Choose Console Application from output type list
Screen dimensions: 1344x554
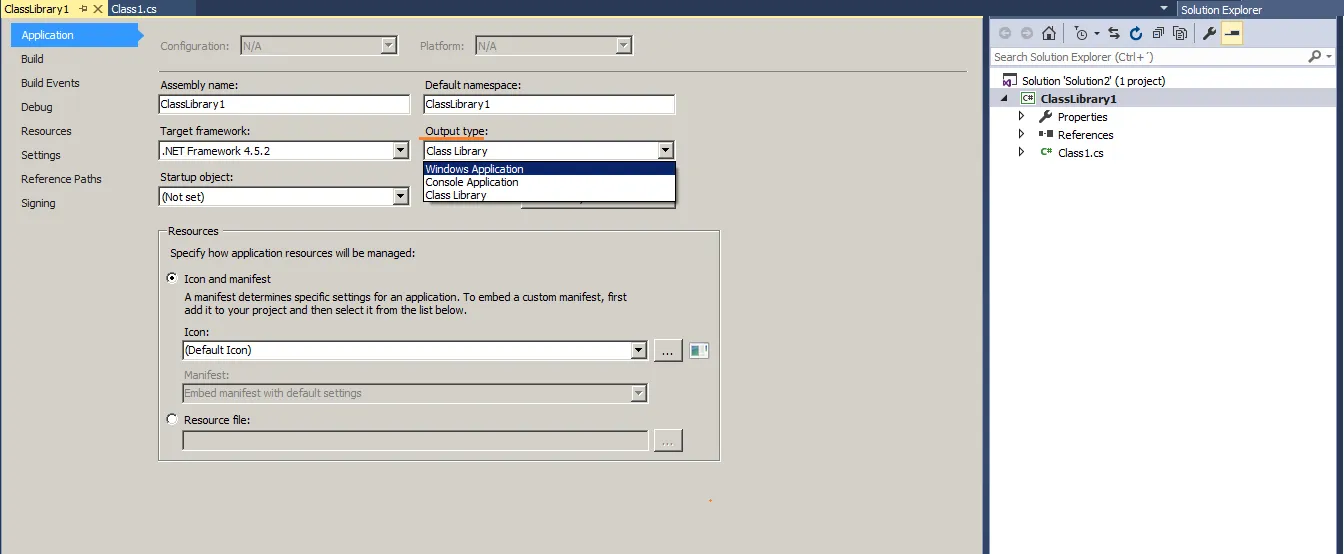pyautogui.click(x=549, y=182)
